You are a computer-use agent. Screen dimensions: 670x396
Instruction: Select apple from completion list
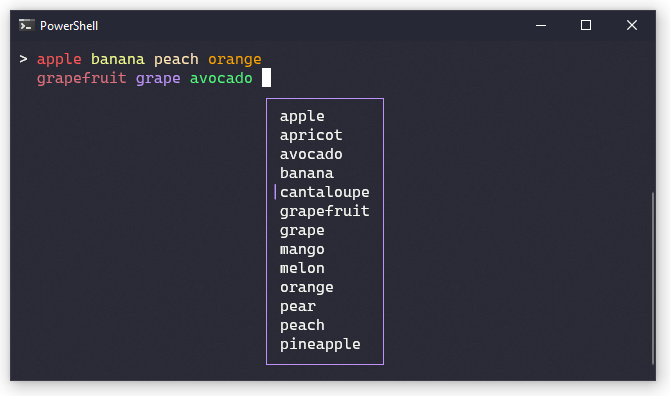pyautogui.click(x=302, y=116)
